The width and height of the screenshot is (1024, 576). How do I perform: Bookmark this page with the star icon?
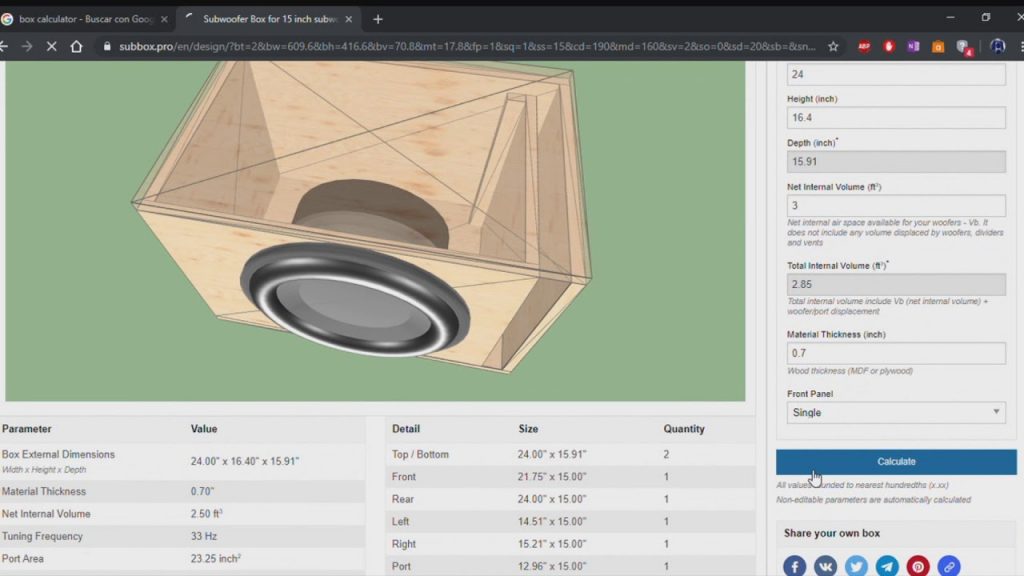pos(833,46)
